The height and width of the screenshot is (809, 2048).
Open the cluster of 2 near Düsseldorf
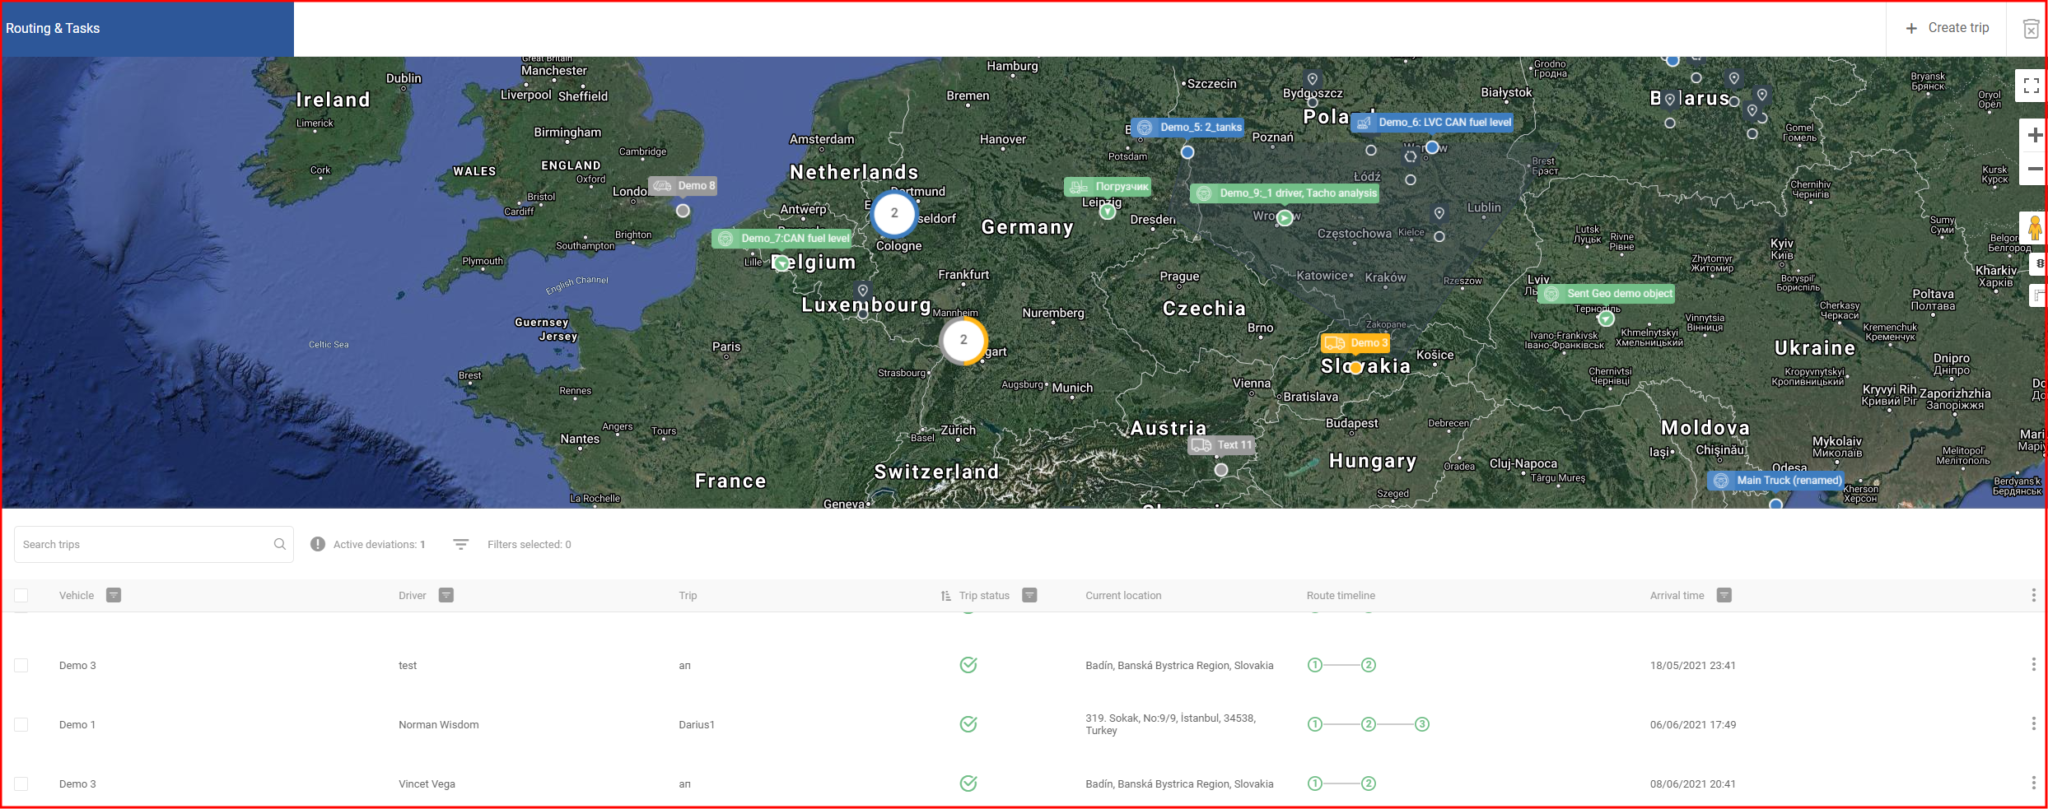894,212
